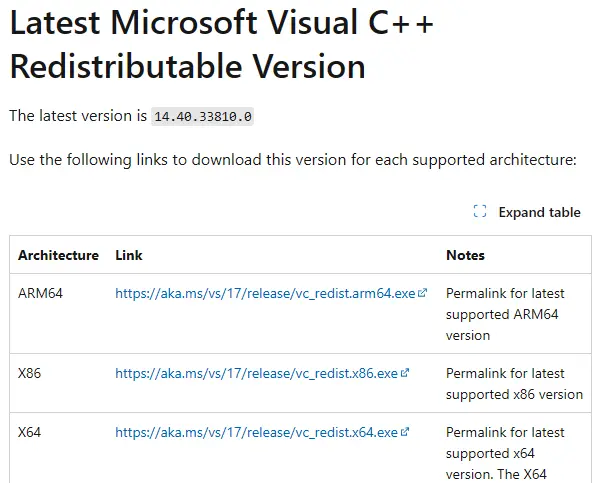The image size is (599, 483).
Task: Click the ARM64 permalink note text
Action: point(505,314)
